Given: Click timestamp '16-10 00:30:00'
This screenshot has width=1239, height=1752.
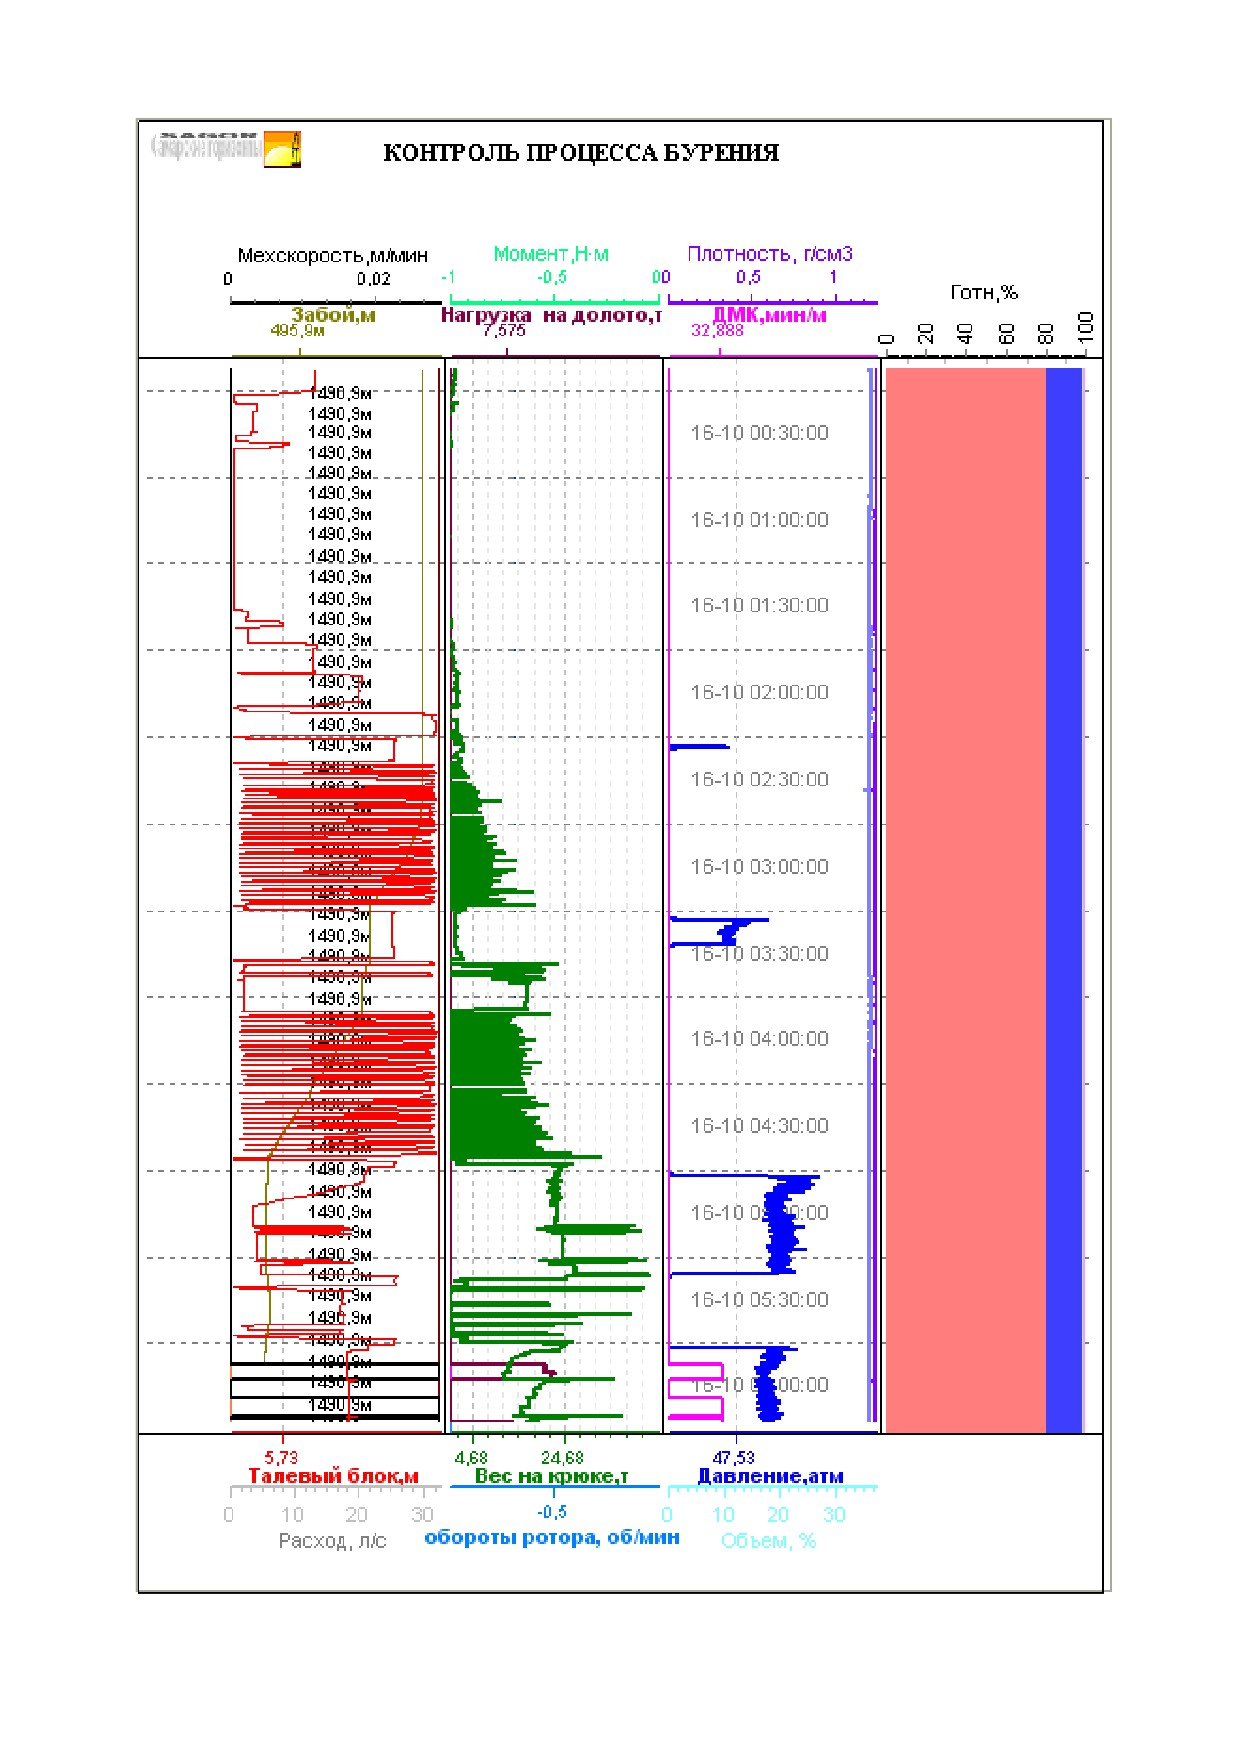Looking at the screenshot, I should [x=759, y=433].
